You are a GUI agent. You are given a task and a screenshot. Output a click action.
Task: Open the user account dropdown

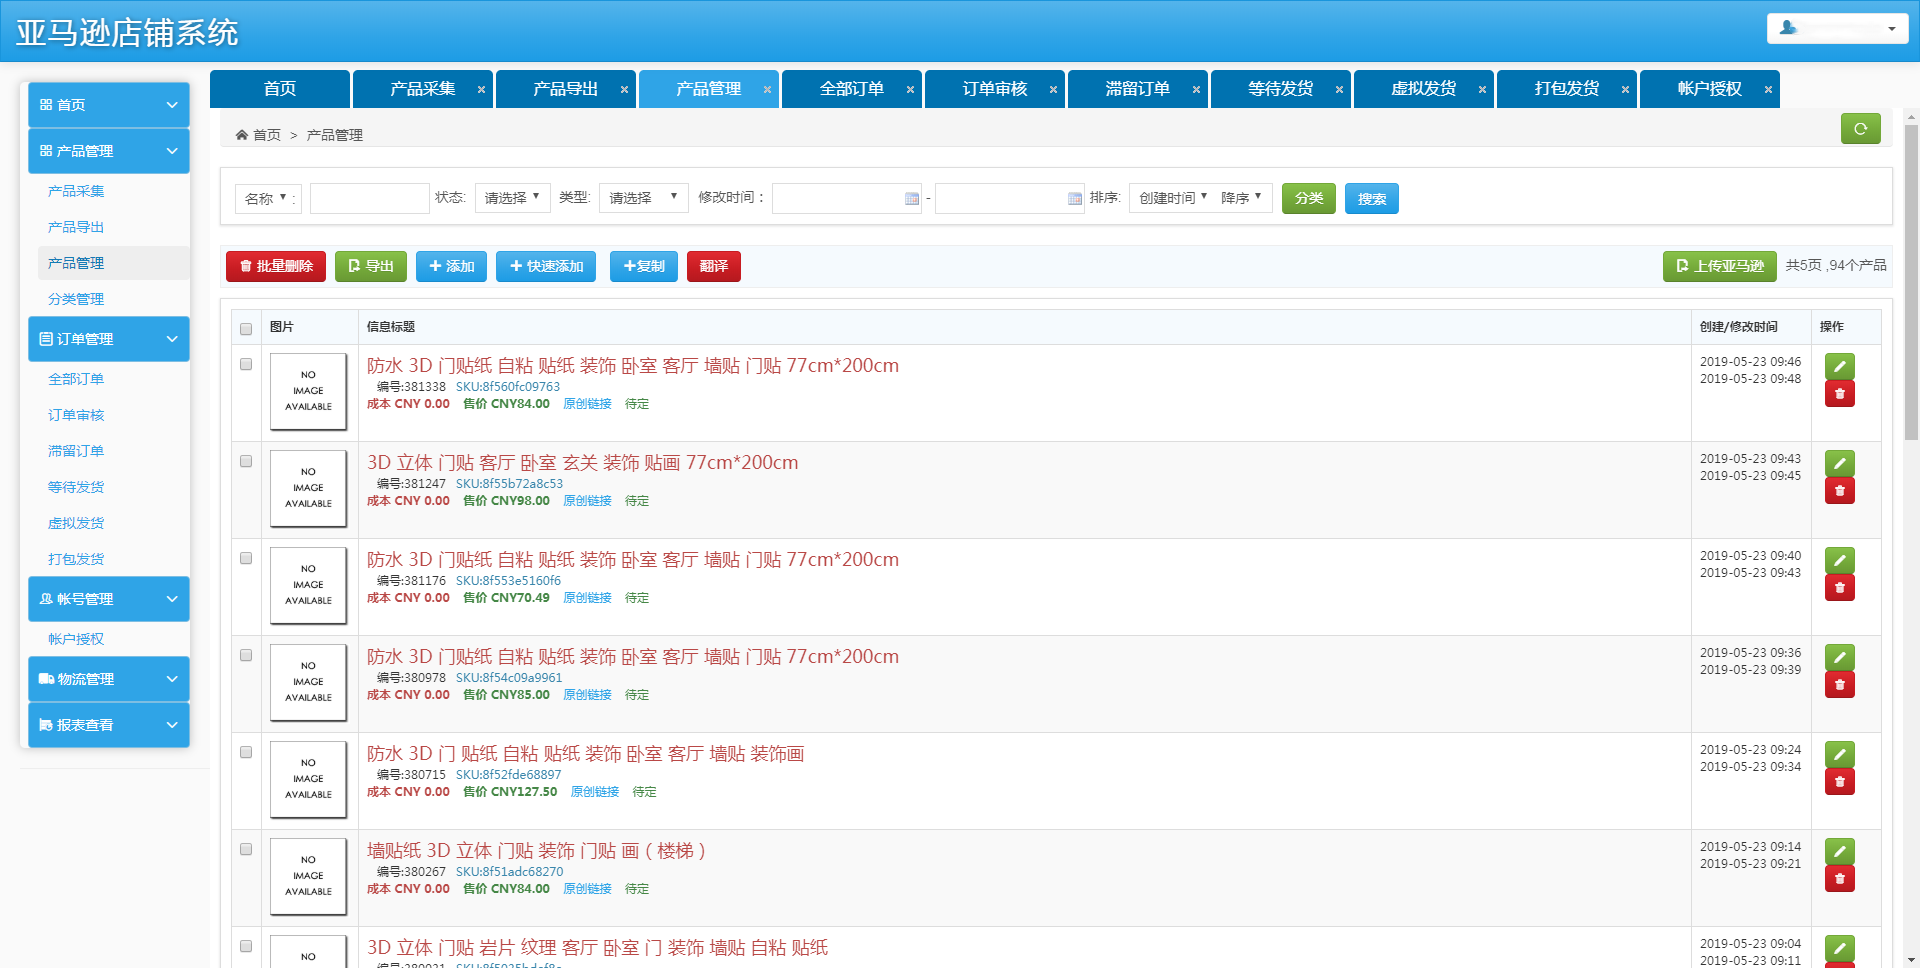click(x=1837, y=28)
